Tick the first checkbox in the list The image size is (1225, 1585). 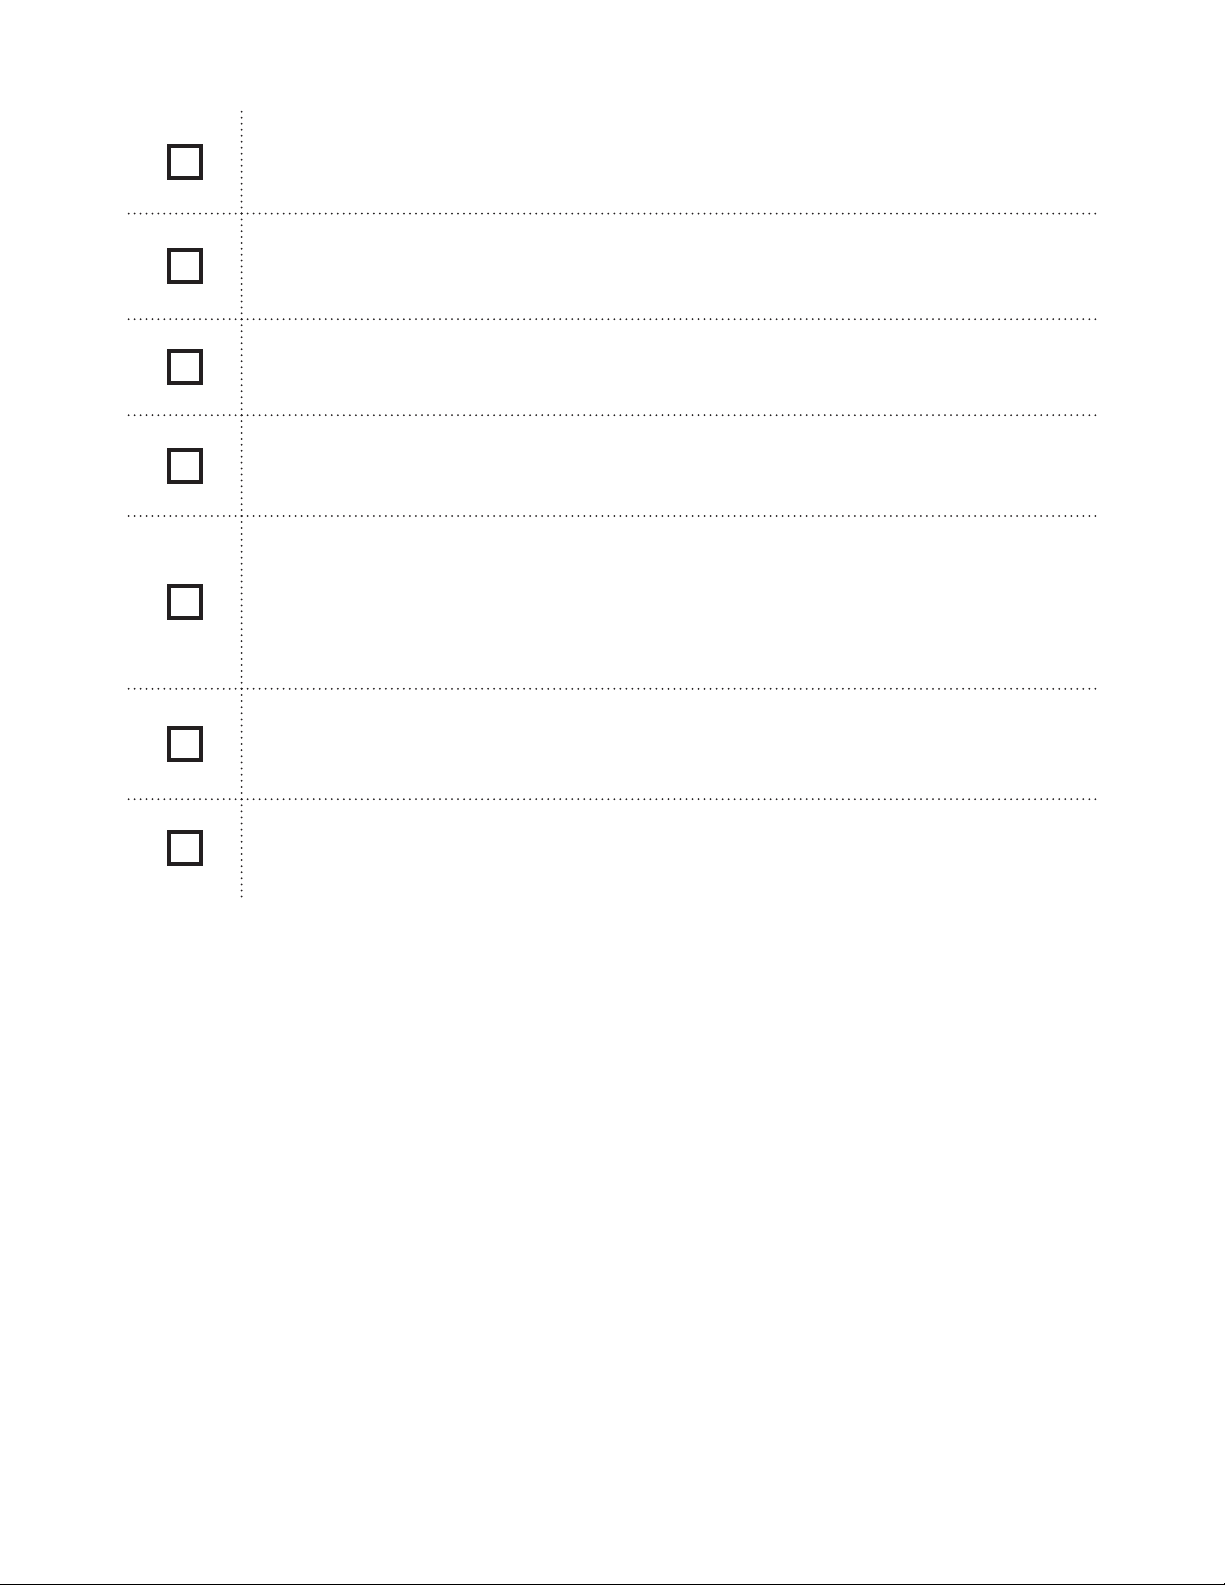point(185,162)
